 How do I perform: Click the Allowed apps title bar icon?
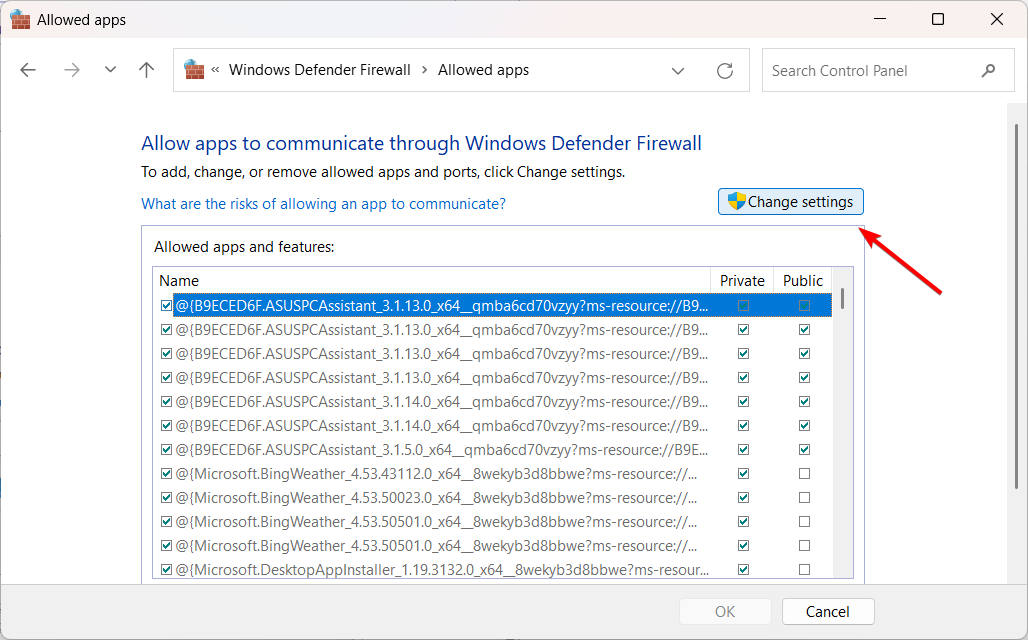[x=20, y=19]
